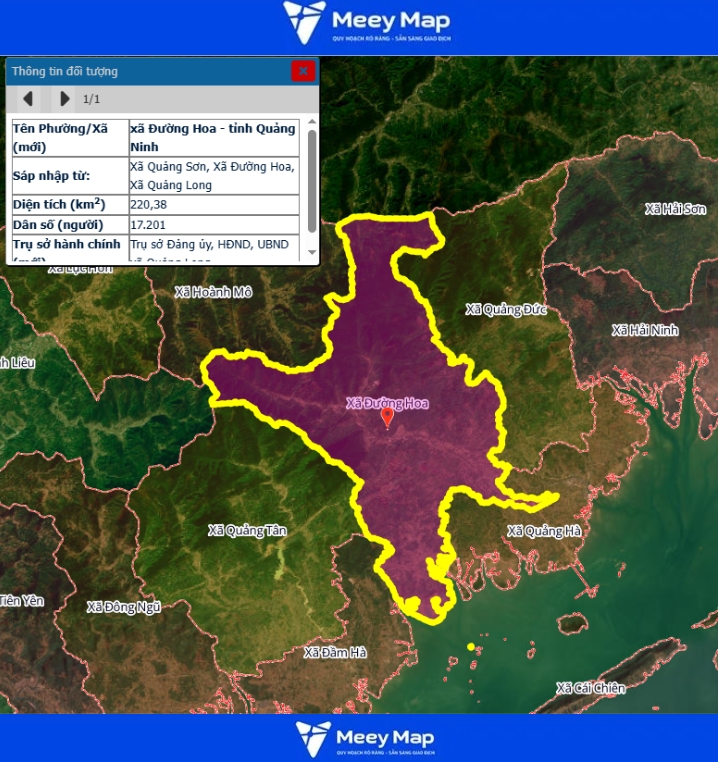Select the Xã Quảng Hà commune label
The image size is (718, 762).
click(x=543, y=531)
